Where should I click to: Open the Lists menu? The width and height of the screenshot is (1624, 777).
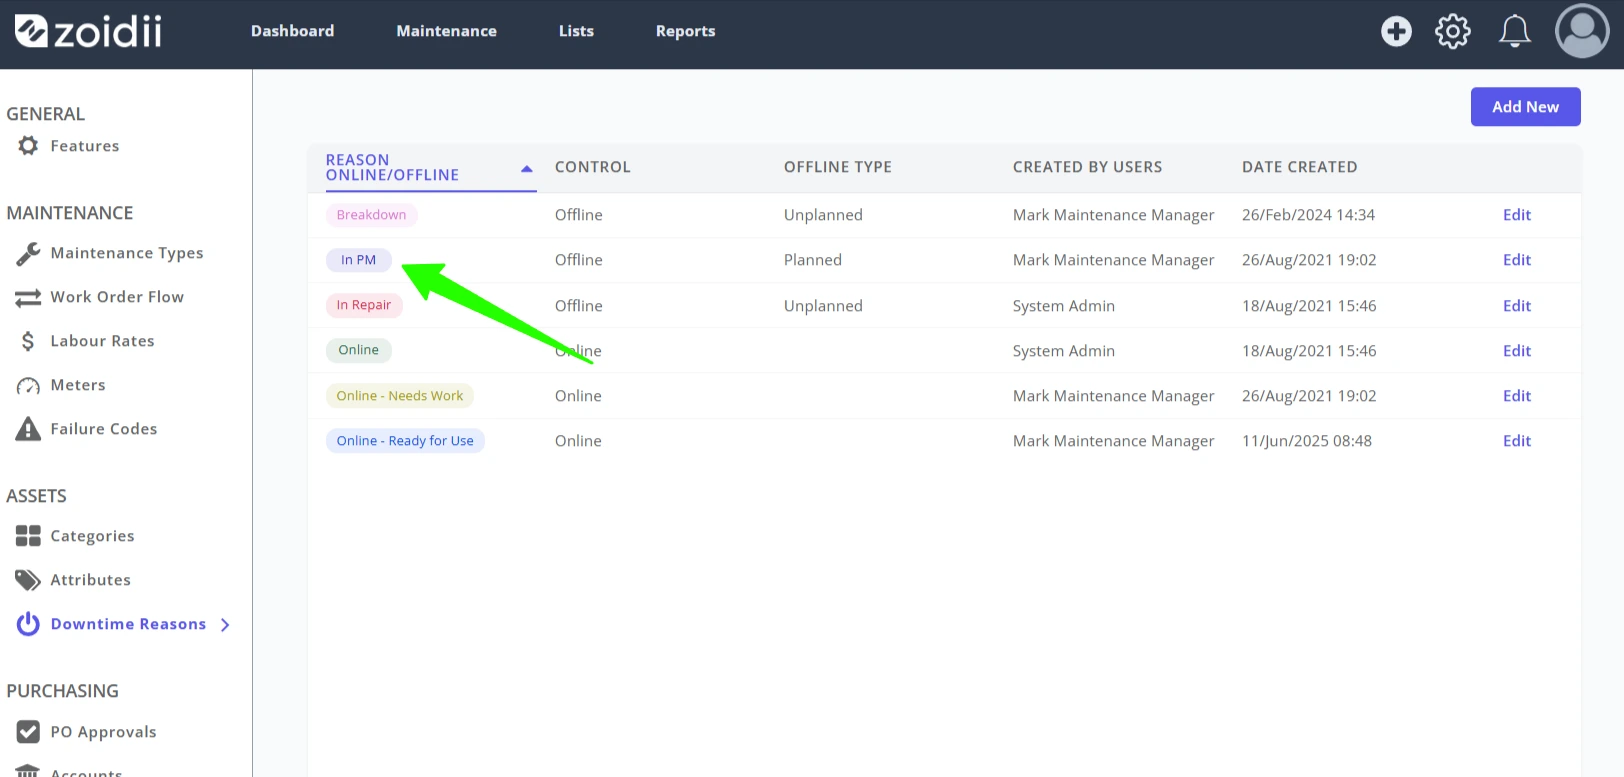[x=576, y=31]
